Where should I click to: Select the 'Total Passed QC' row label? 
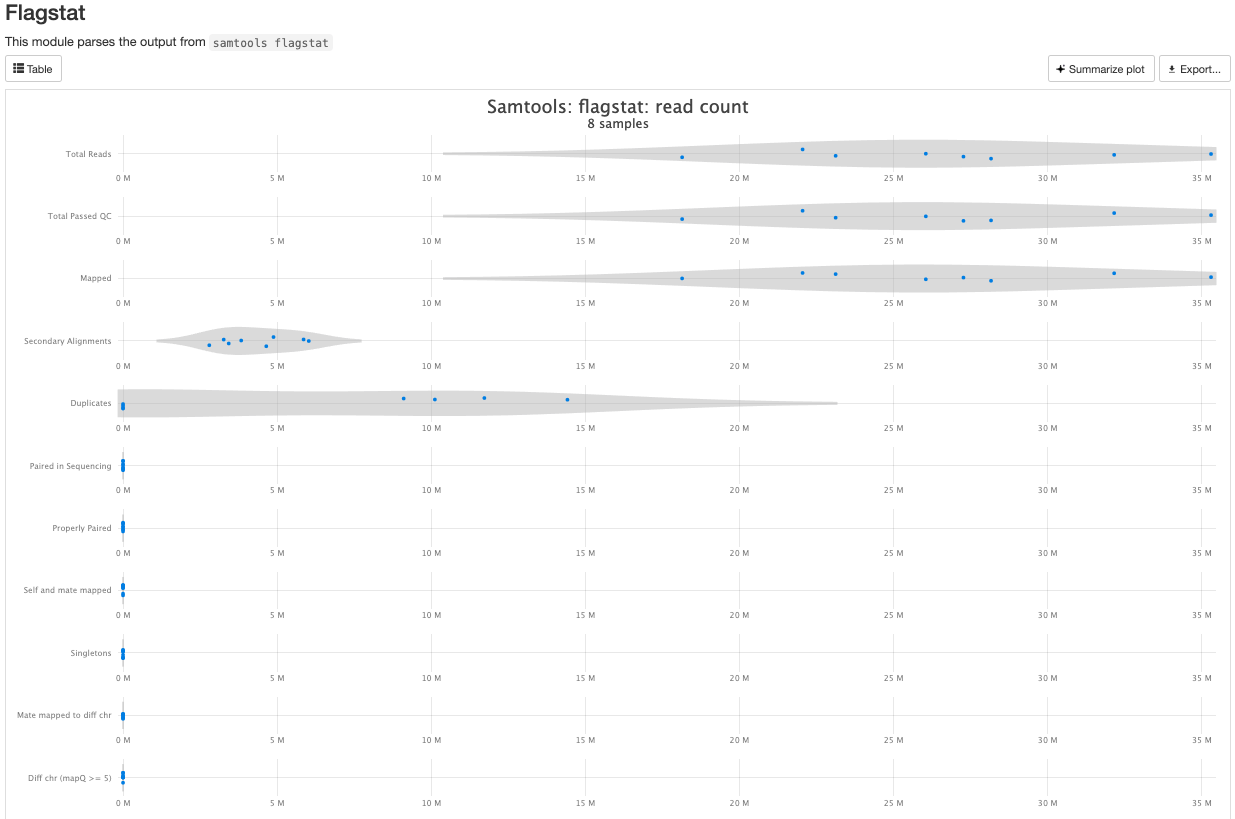coord(79,216)
